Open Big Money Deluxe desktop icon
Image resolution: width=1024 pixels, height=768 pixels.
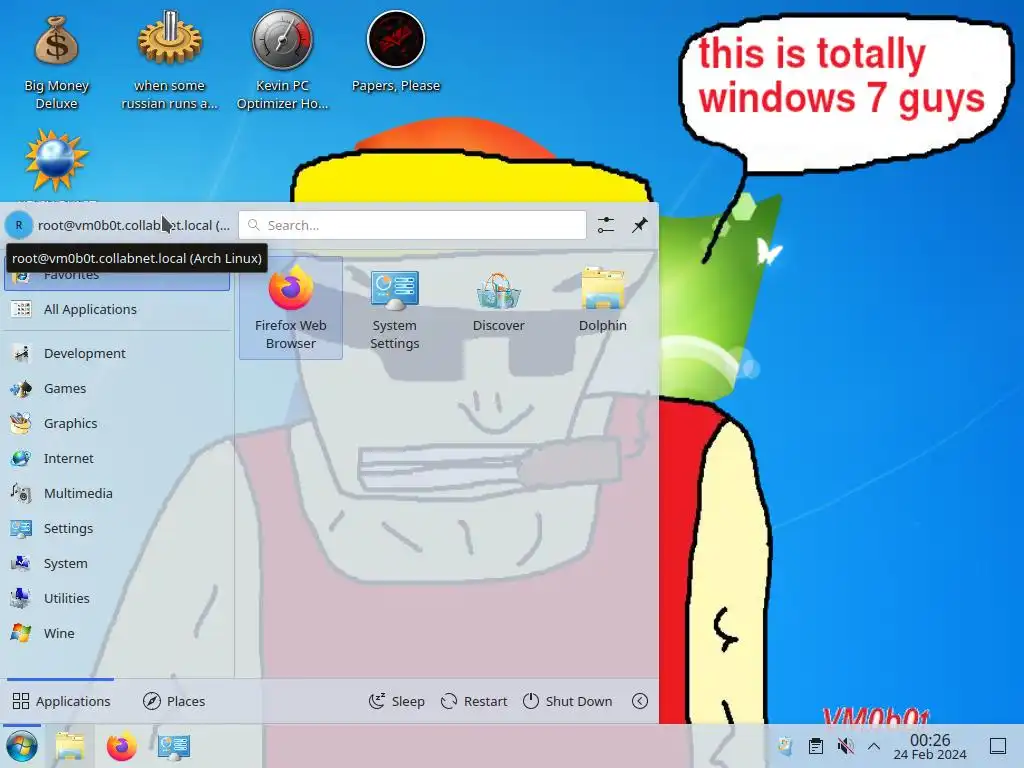(x=56, y=62)
